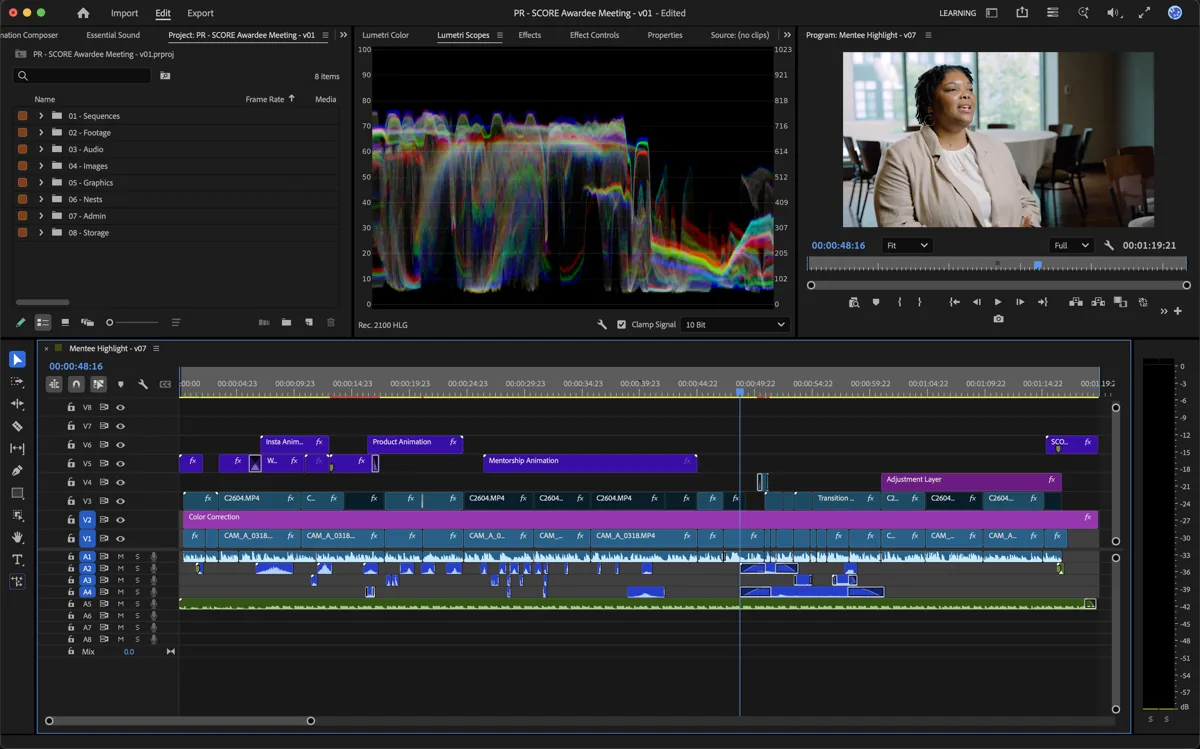Mute audio track A1

point(120,556)
